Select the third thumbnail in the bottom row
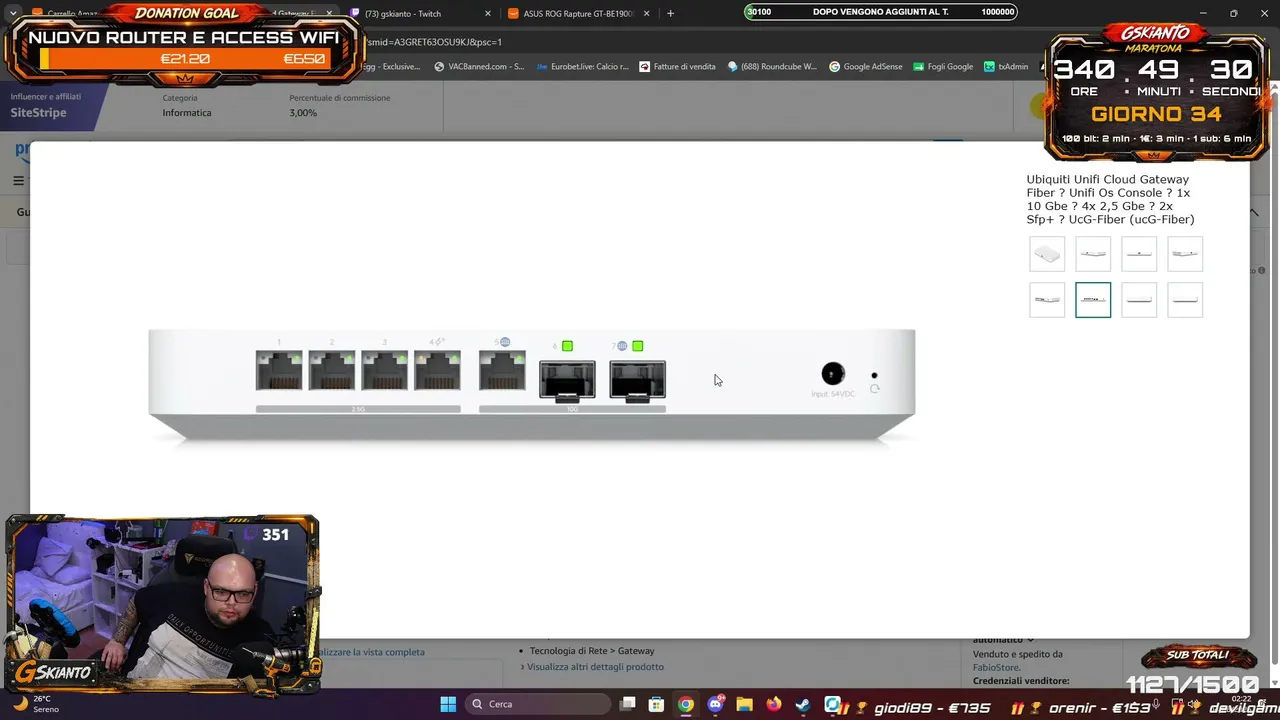 point(1139,300)
